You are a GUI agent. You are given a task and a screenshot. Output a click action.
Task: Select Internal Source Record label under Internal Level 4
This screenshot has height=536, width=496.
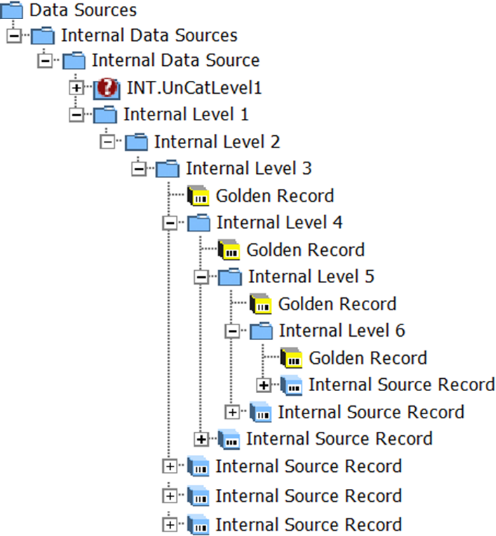(x=339, y=439)
